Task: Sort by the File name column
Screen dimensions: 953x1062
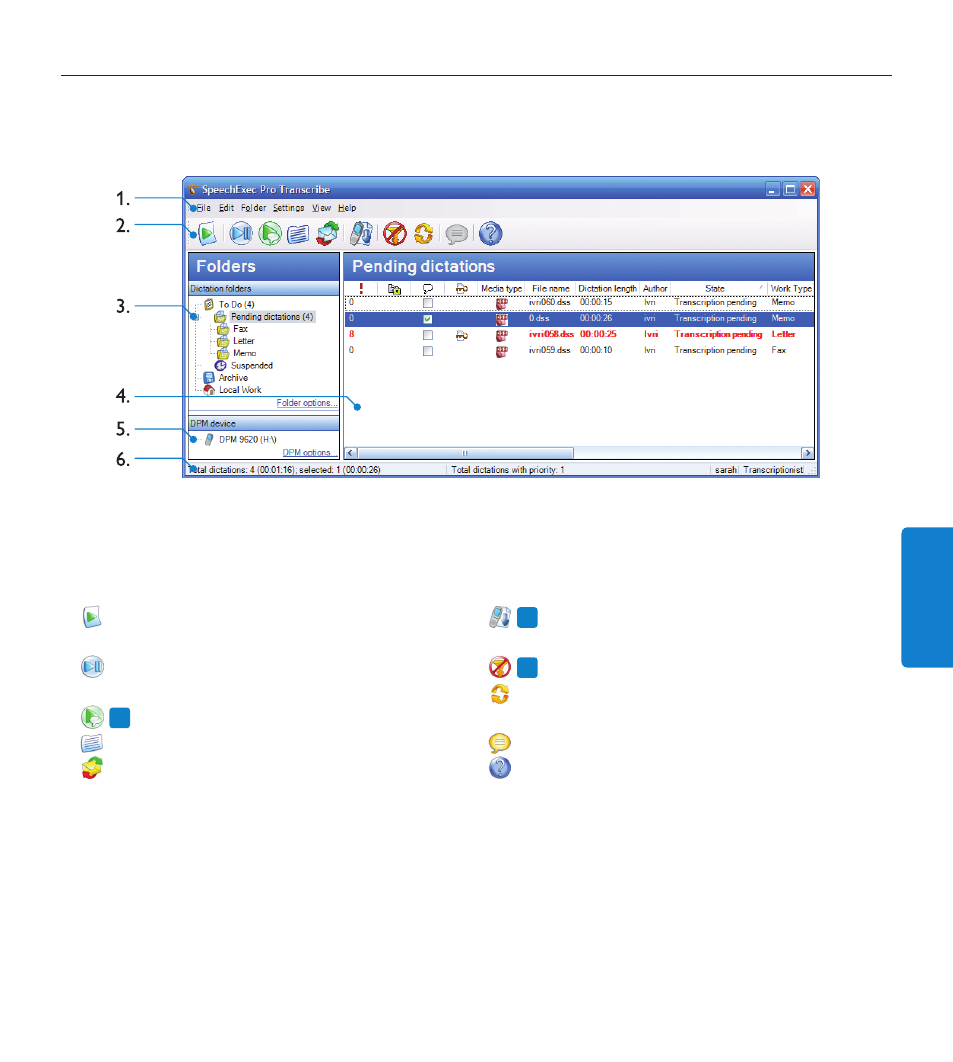Action: click(x=550, y=289)
